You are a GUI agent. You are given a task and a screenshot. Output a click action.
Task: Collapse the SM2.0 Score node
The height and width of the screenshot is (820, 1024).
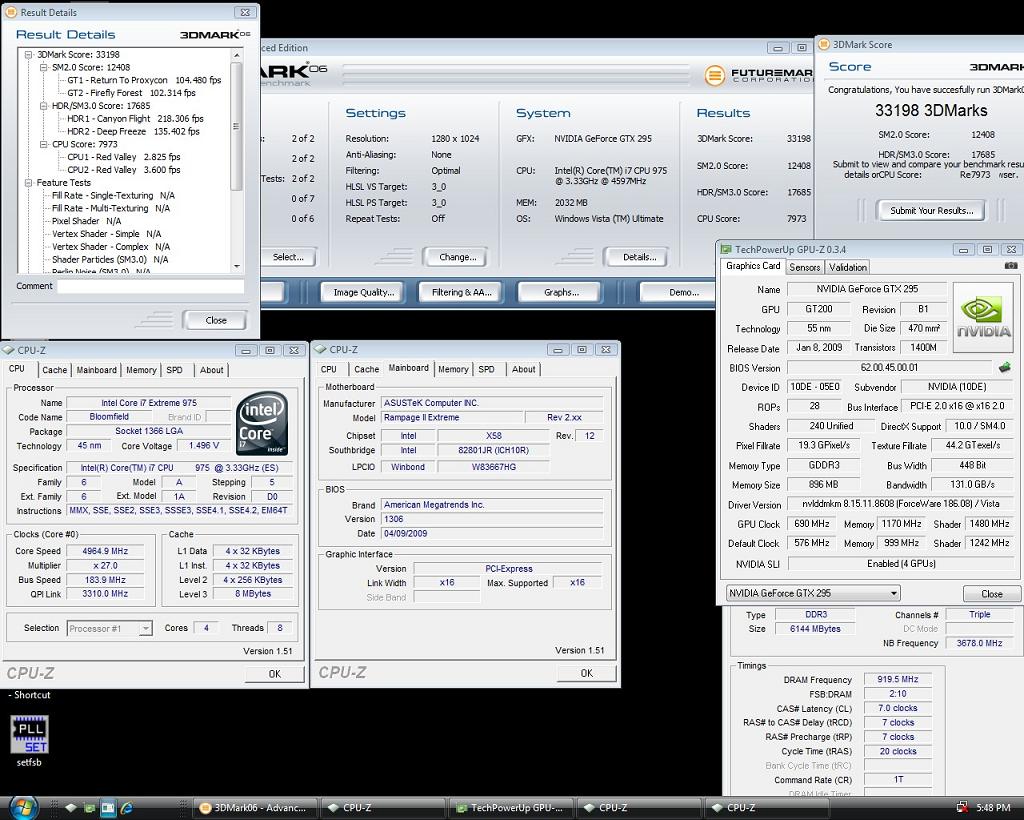(44, 67)
